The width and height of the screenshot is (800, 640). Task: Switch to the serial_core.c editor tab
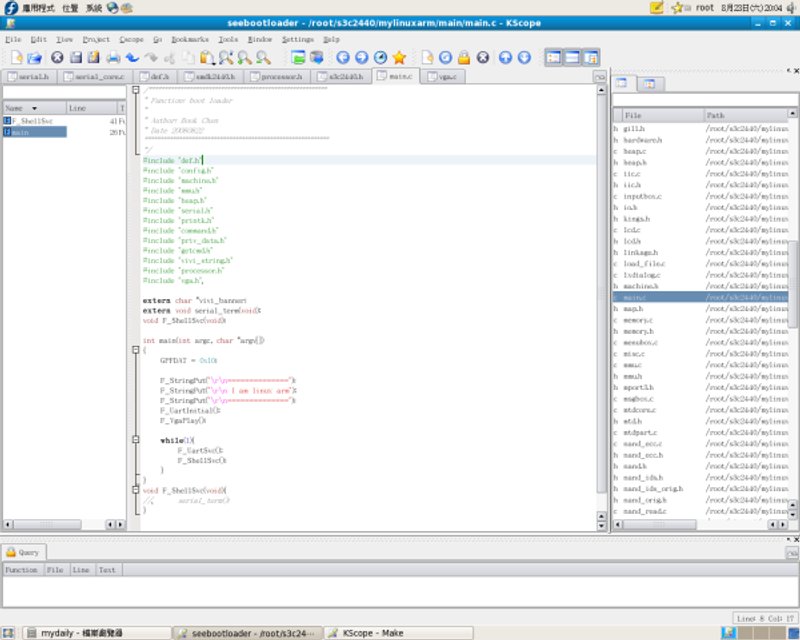coord(94,77)
